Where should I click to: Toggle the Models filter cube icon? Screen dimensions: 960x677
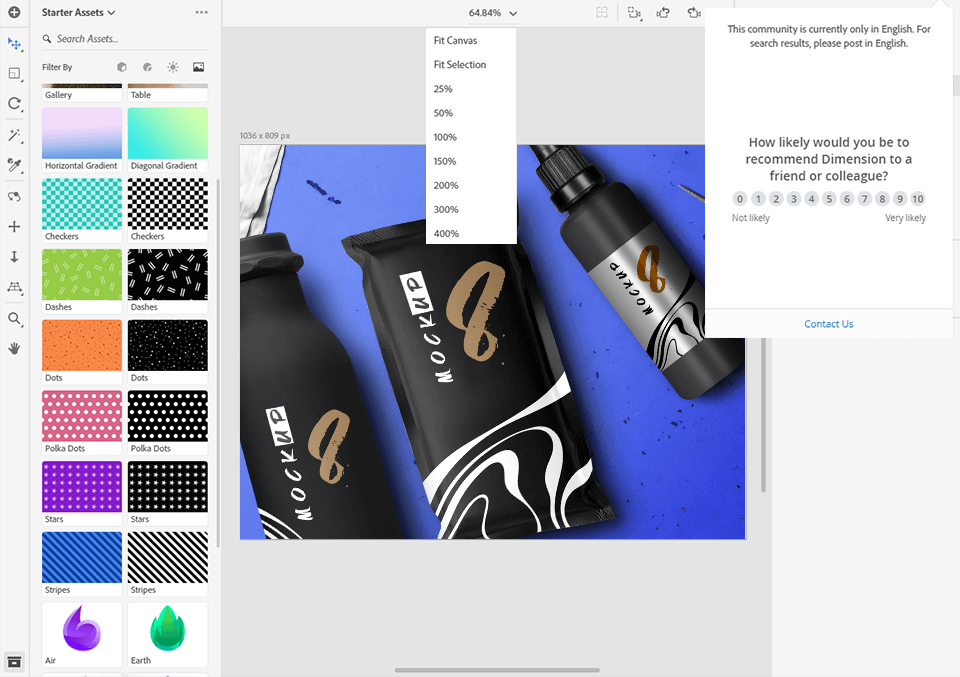point(122,67)
